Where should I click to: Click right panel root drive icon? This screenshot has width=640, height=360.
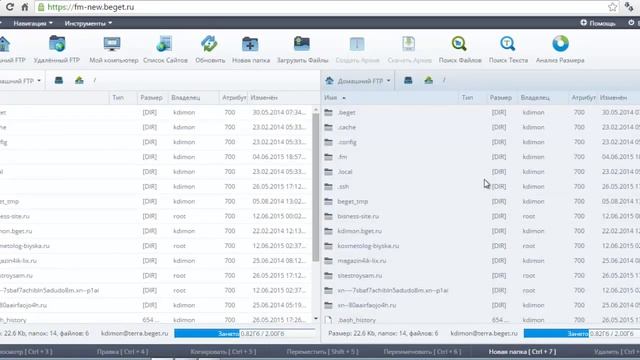(x=408, y=80)
